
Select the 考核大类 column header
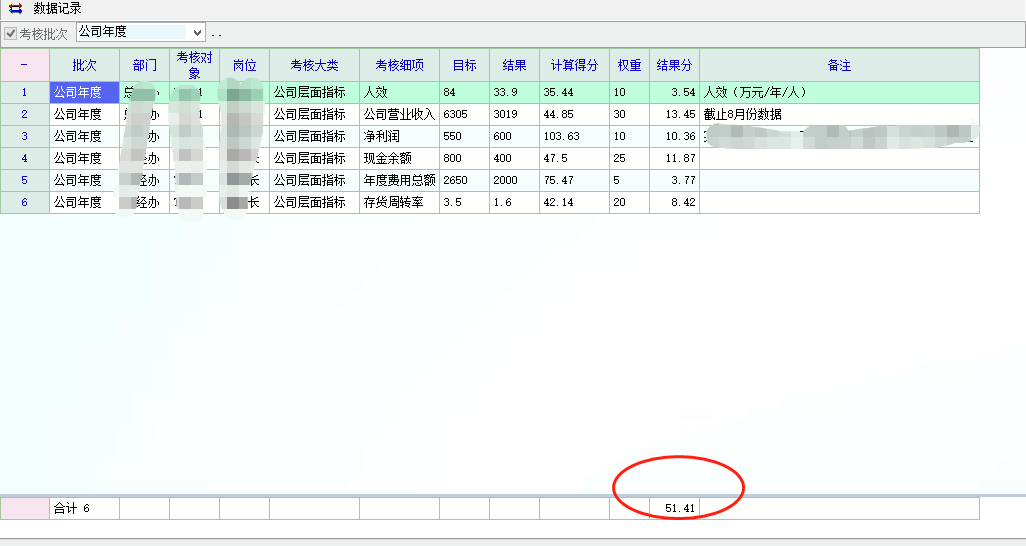point(315,65)
